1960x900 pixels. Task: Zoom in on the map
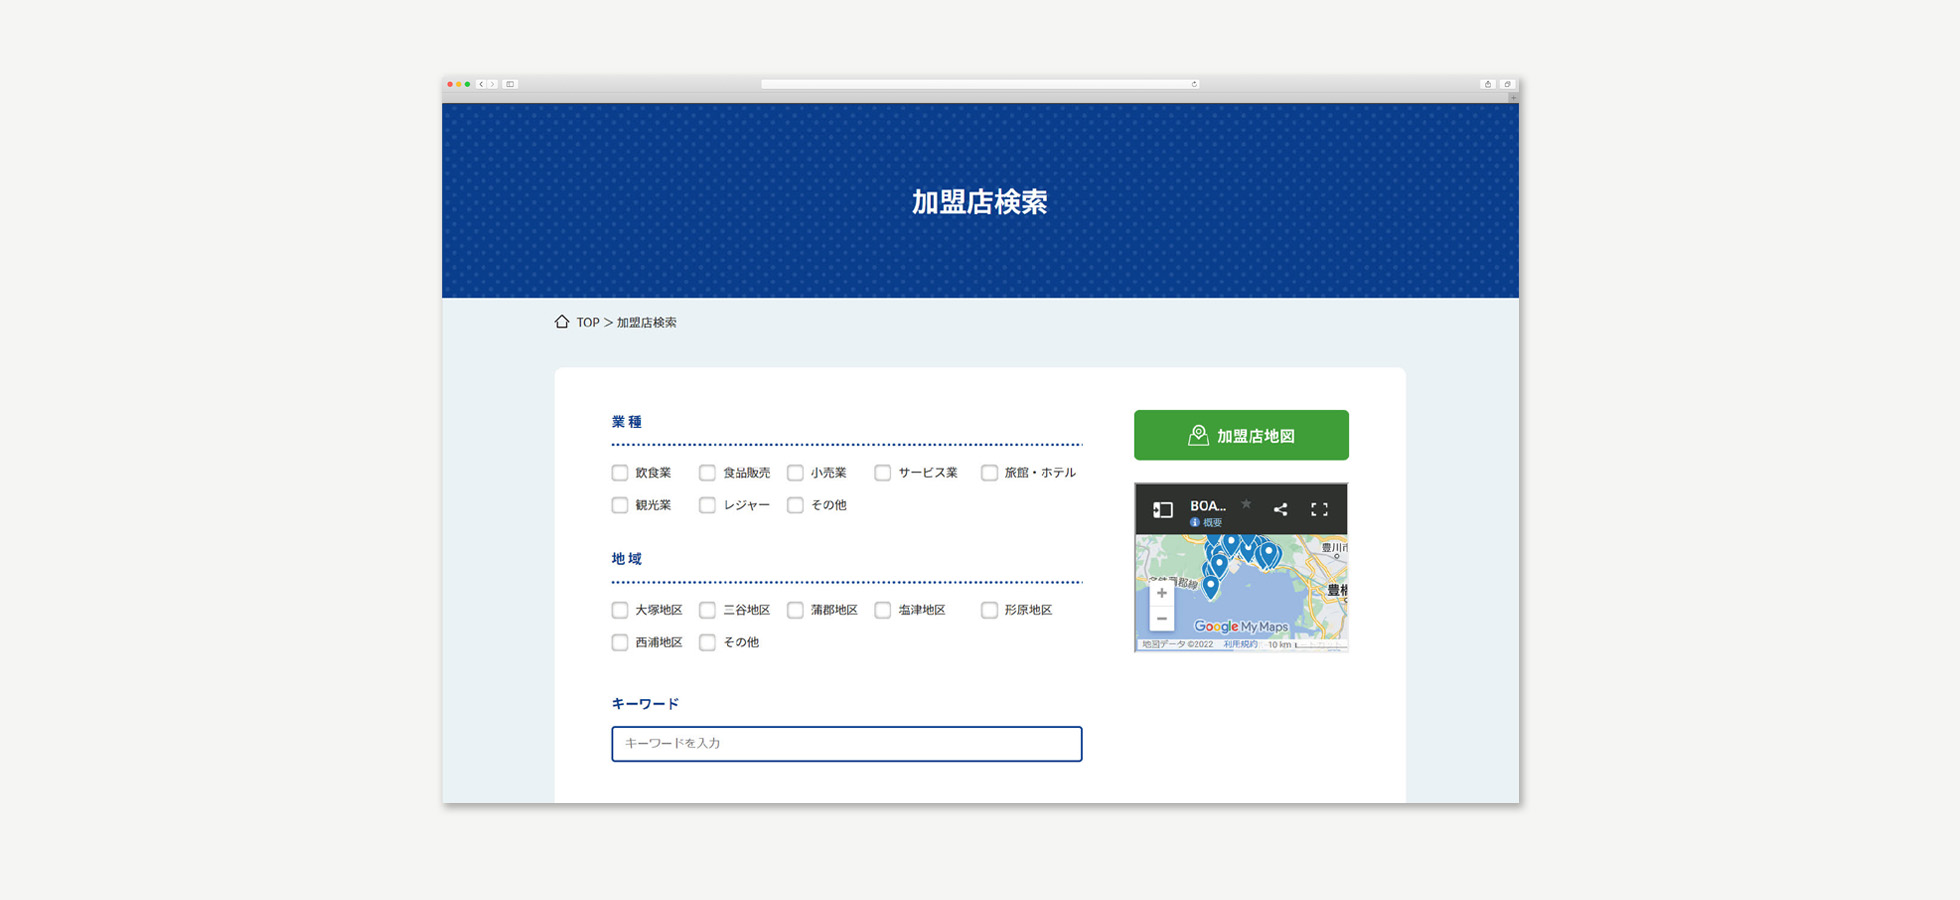coord(1162,593)
